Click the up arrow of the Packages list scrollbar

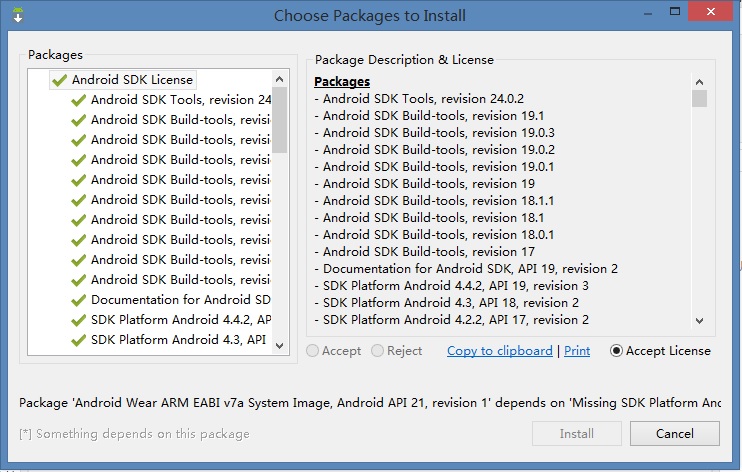[x=279, y=79]
